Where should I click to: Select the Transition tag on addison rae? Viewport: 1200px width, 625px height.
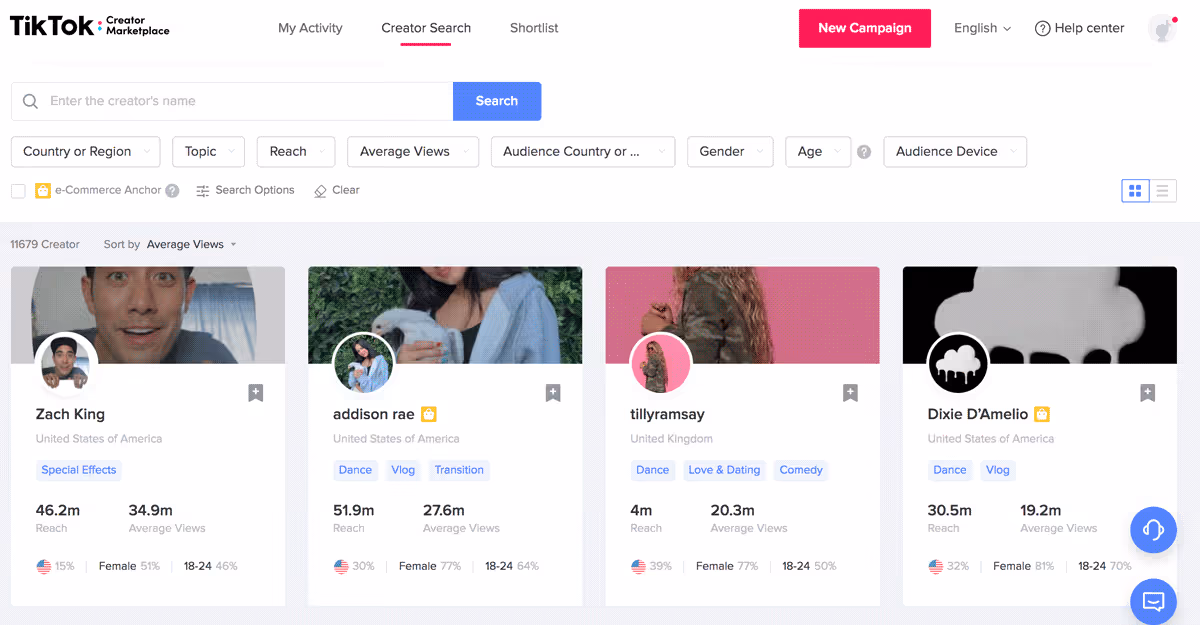tap(459, 470)
